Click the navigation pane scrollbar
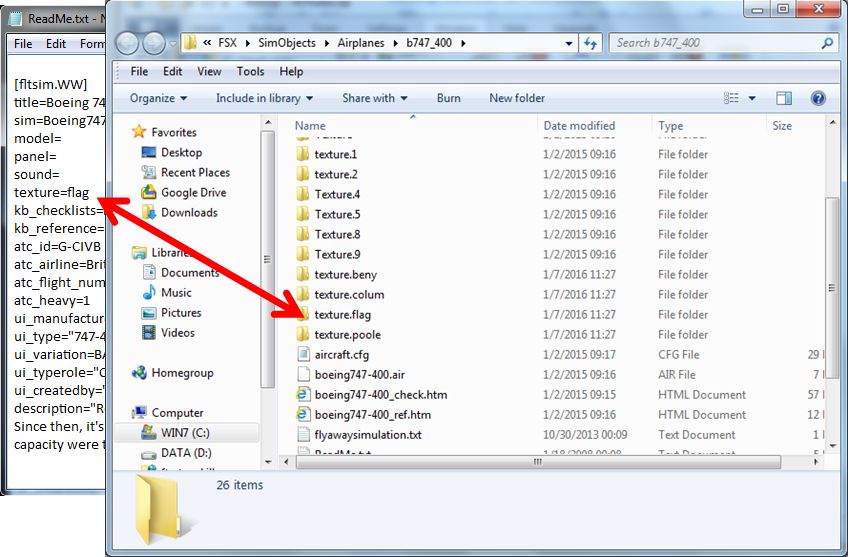Screen dimensions: 848x557 coord(267,258)
